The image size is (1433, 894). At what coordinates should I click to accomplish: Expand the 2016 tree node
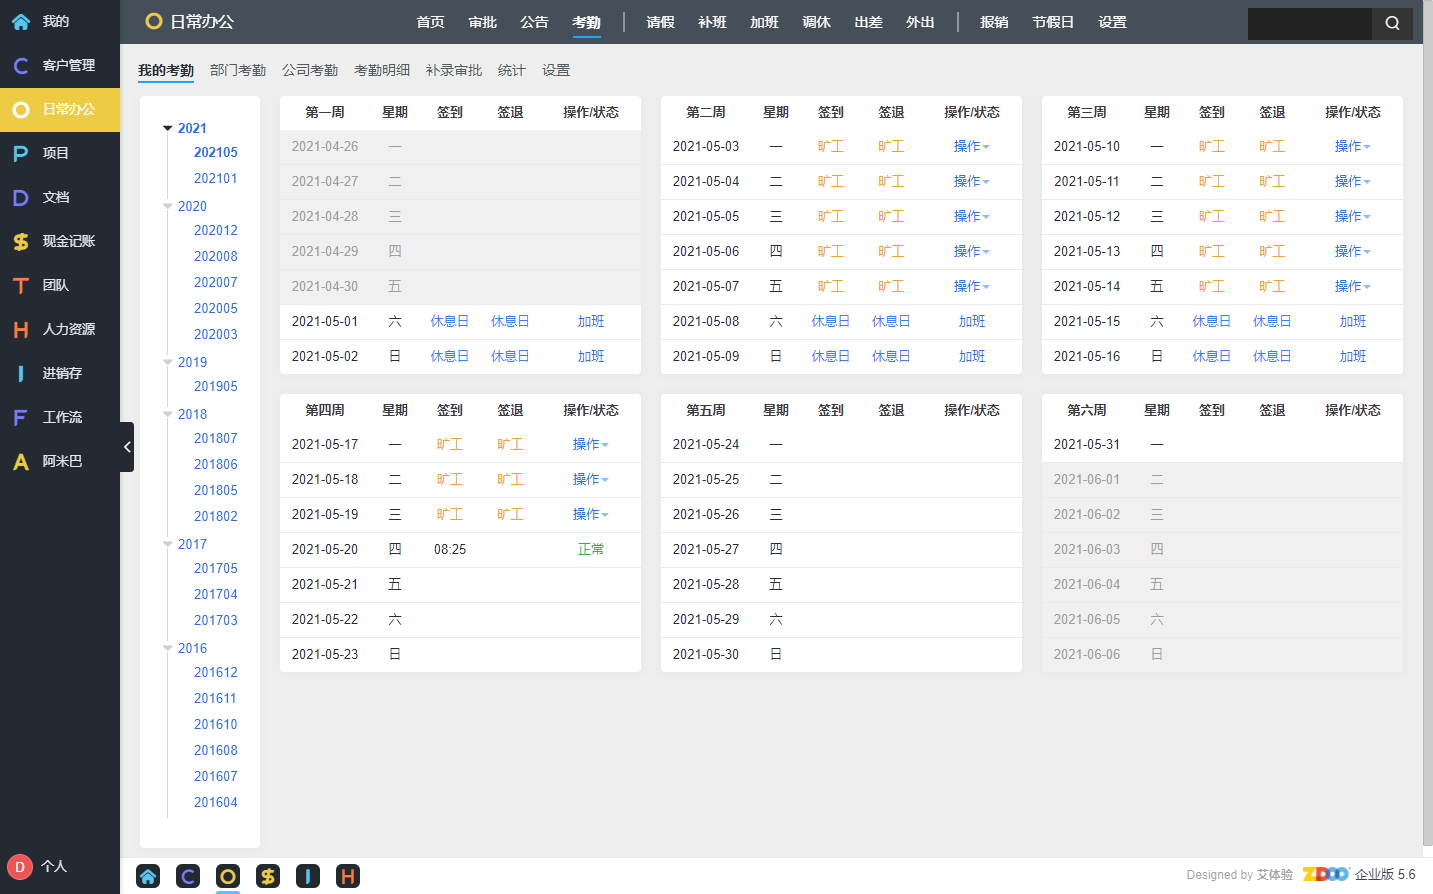[168, 648]
